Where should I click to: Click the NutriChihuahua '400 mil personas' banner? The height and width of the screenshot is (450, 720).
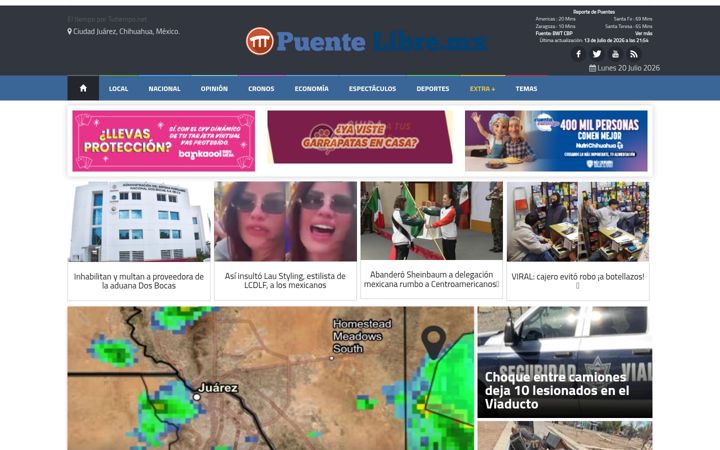(556, 141)
